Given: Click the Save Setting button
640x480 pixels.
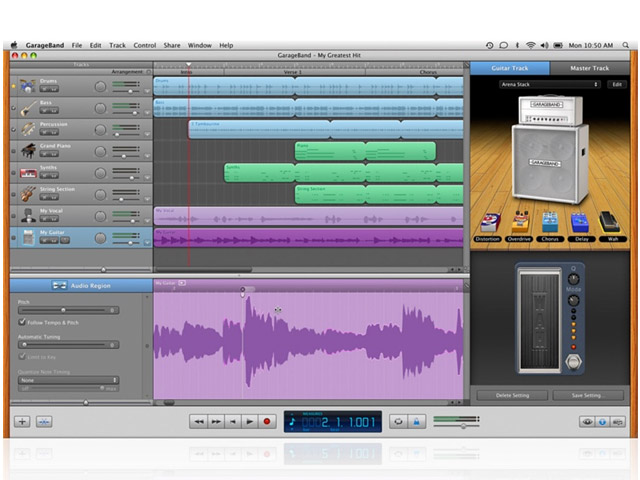Looking at the screenshot, I should pos(588,395).
